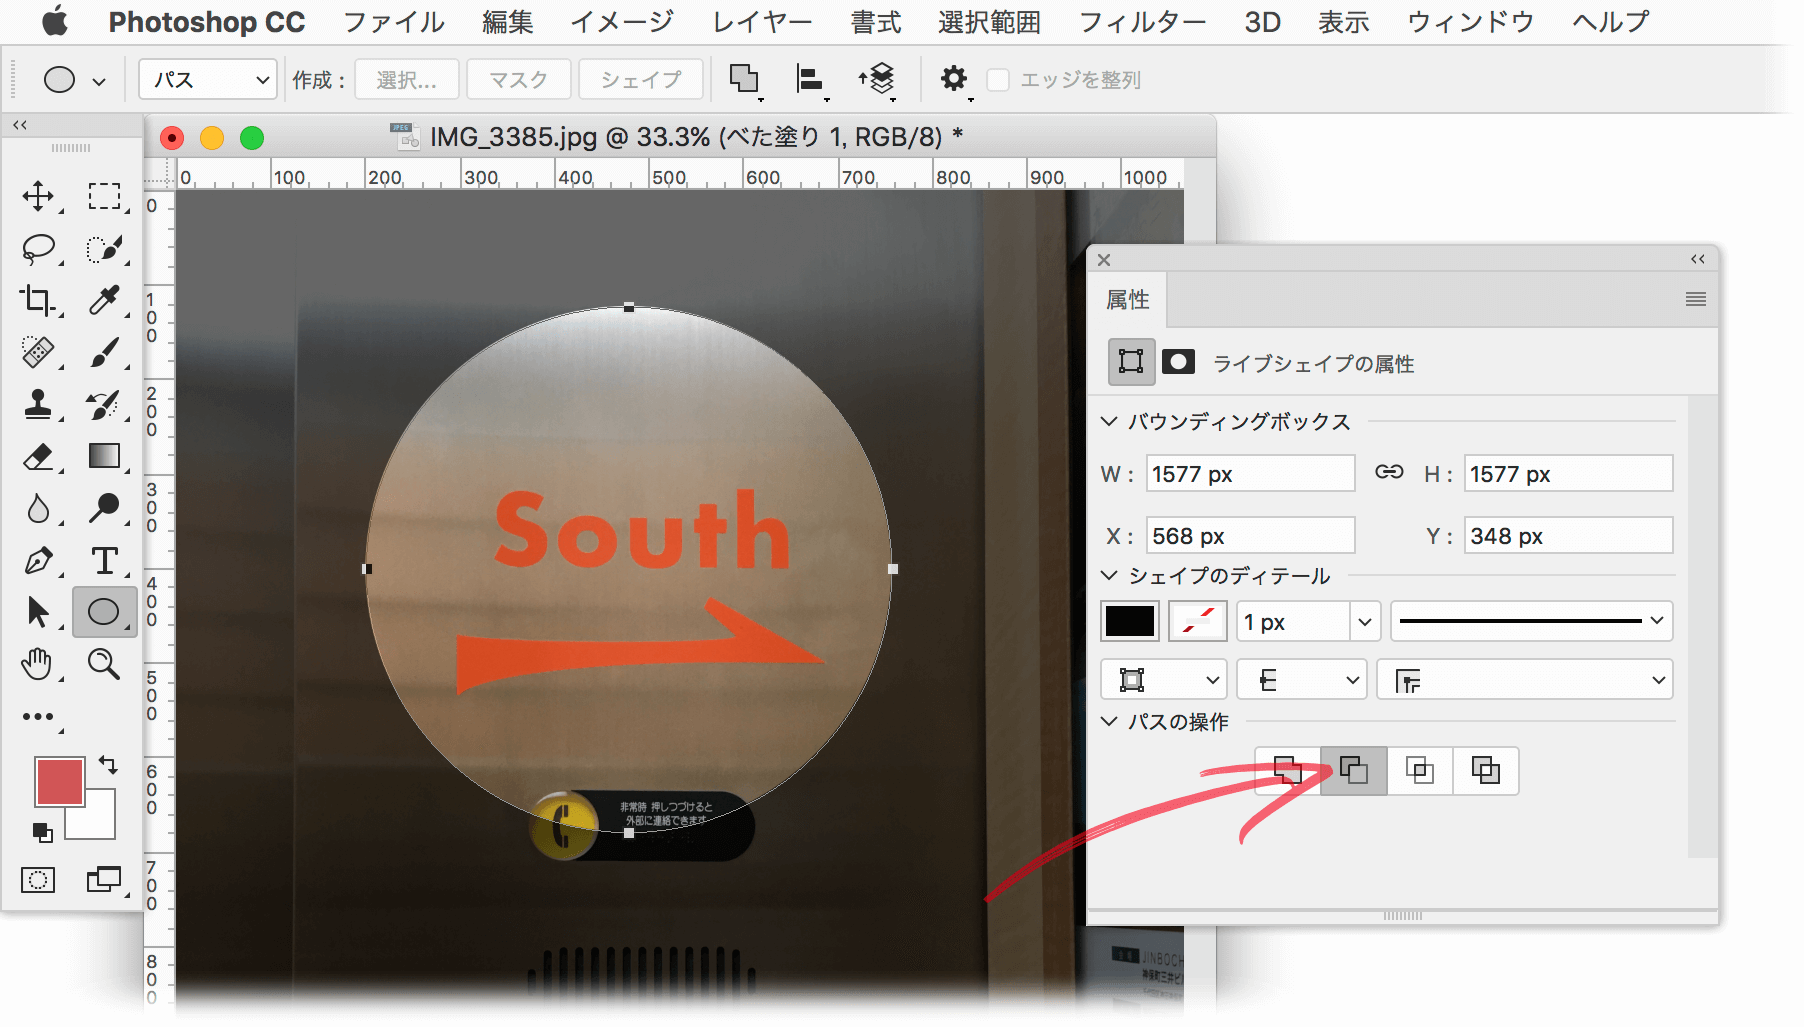Select the Quick Selection tool

104,248
